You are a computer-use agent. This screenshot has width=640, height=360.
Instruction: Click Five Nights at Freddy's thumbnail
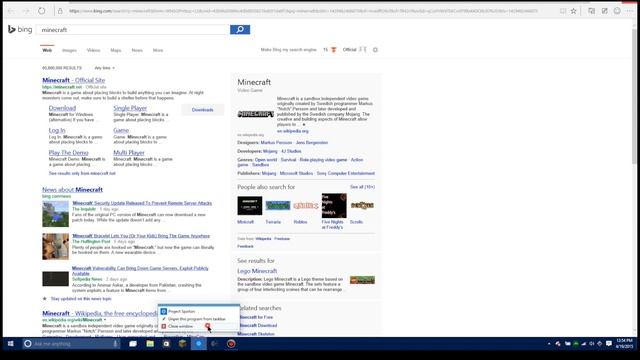(x=333, y=205)
